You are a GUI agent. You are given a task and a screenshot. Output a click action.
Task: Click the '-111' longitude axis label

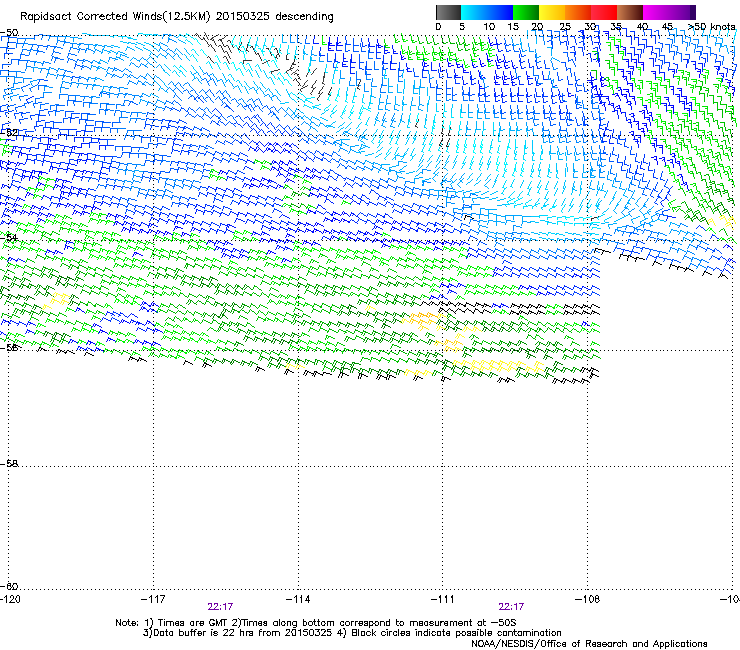coord(442,599)
